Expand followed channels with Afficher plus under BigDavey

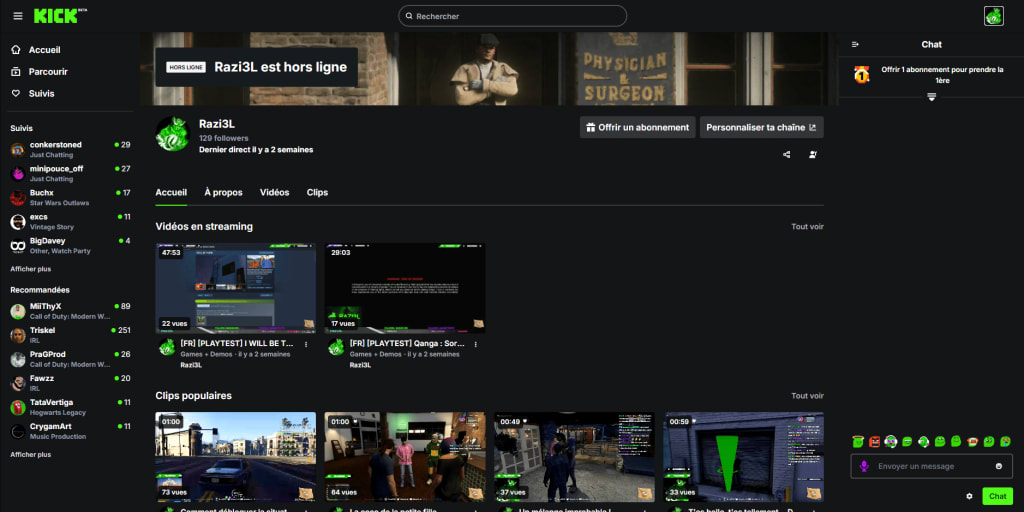pyautogui.click(x=31, y=269)
